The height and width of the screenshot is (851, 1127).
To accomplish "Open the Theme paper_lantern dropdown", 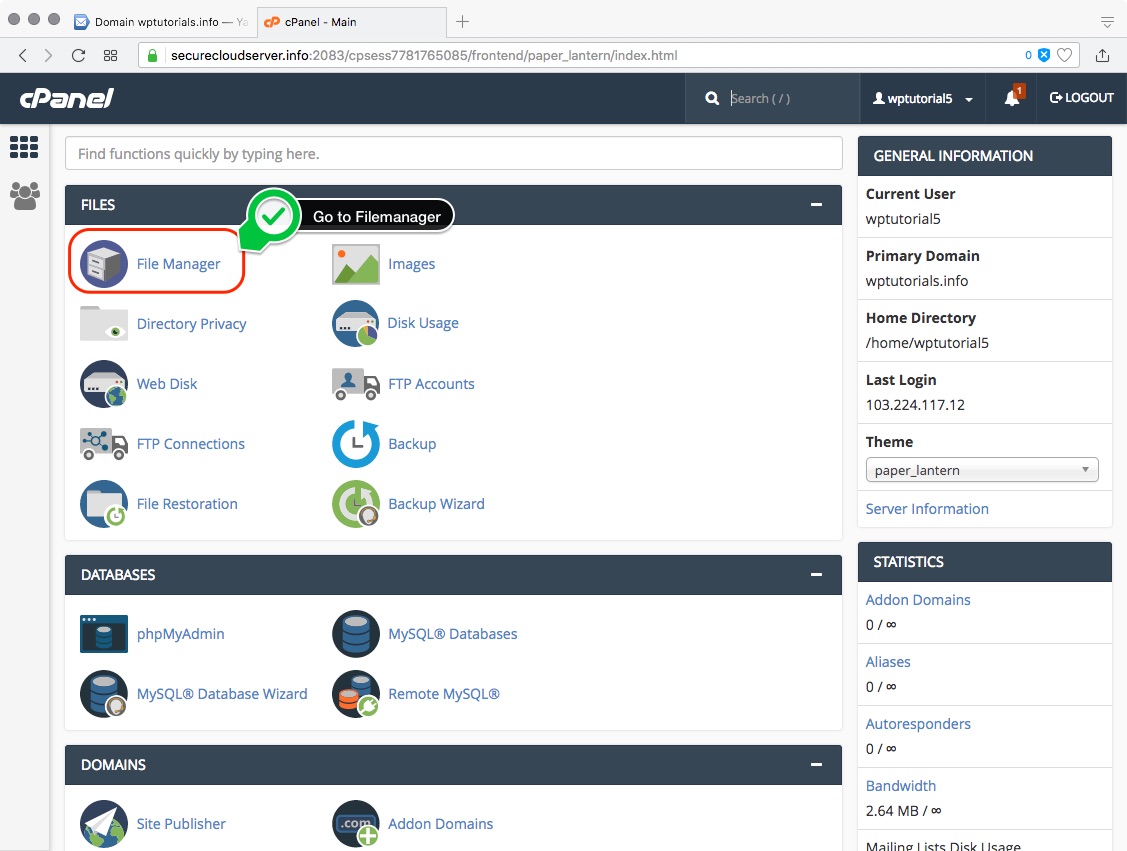I will 982,470.
